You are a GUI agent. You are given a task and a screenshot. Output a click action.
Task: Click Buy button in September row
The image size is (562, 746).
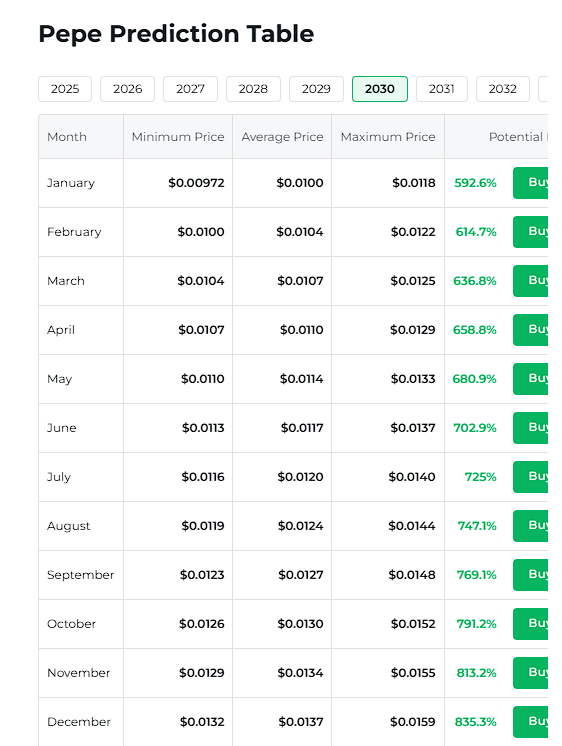531,575
